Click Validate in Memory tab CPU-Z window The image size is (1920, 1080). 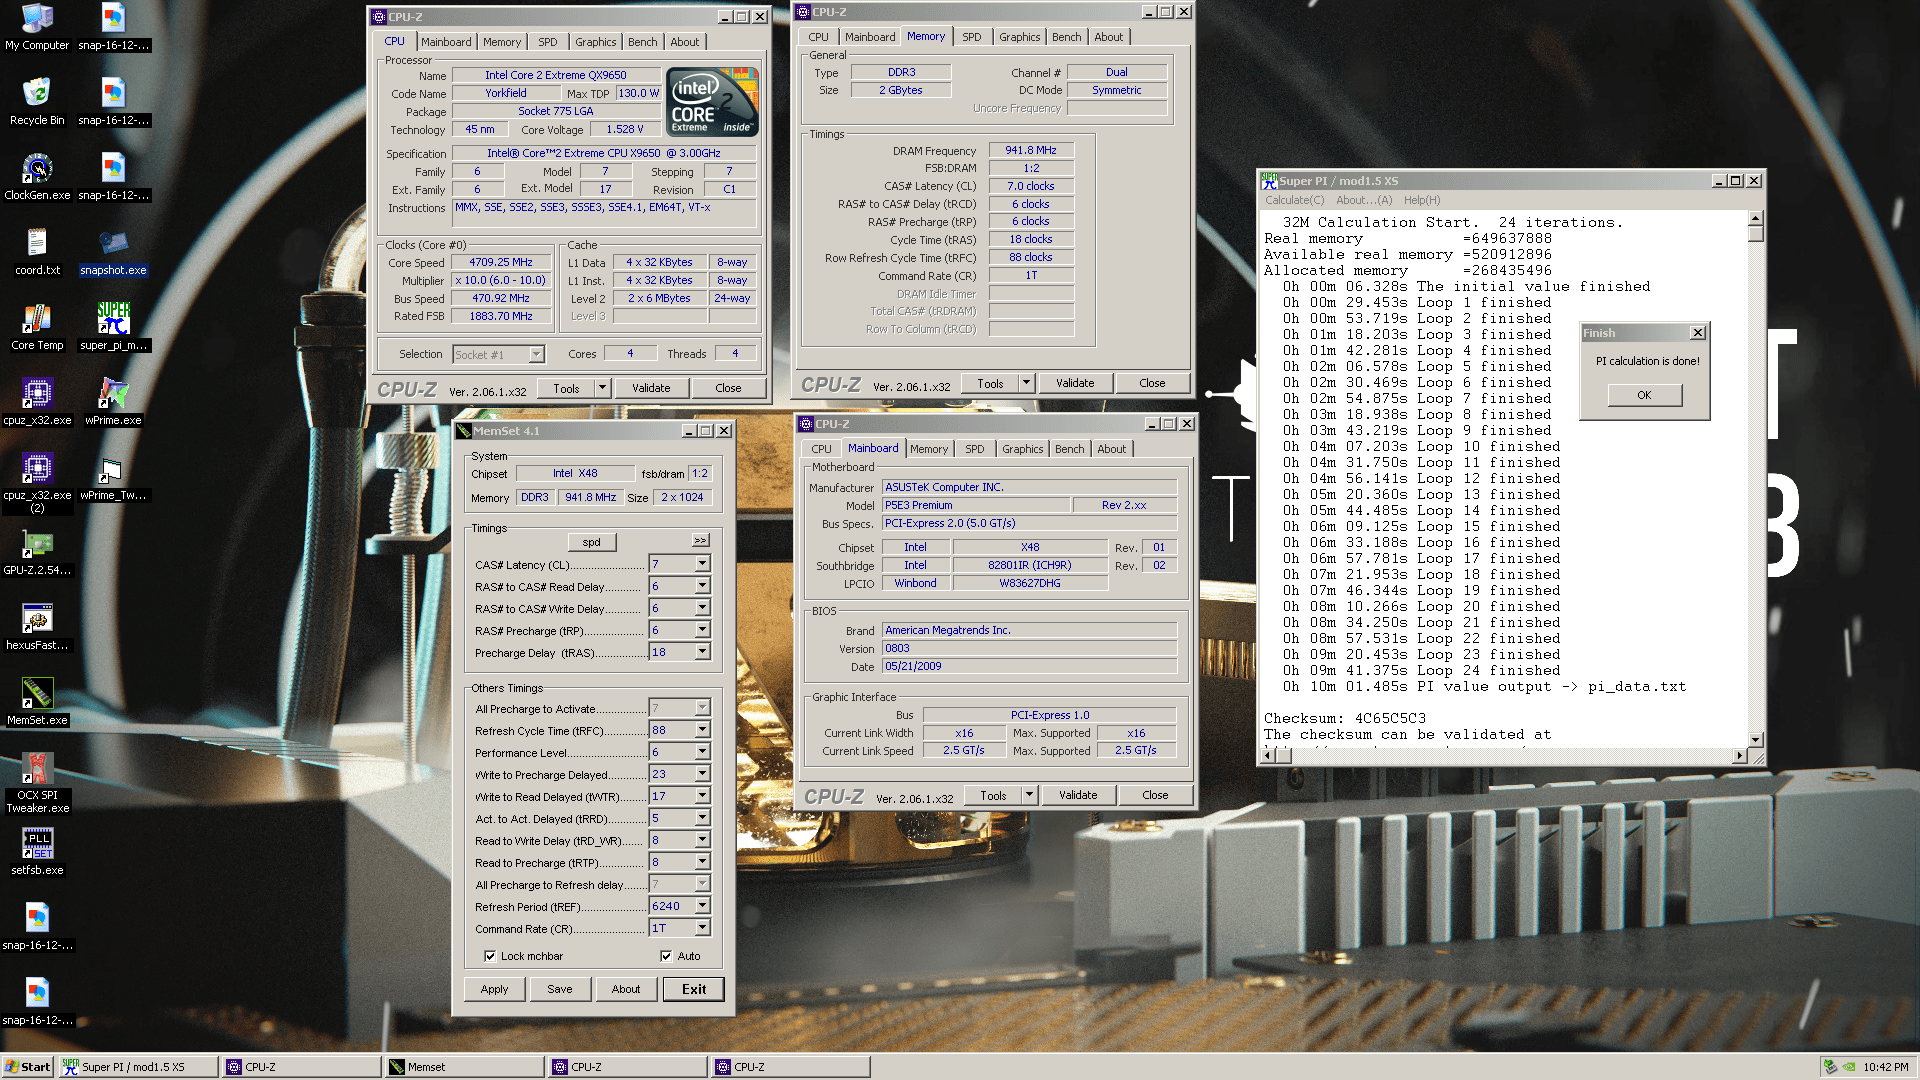point(1075,383)
